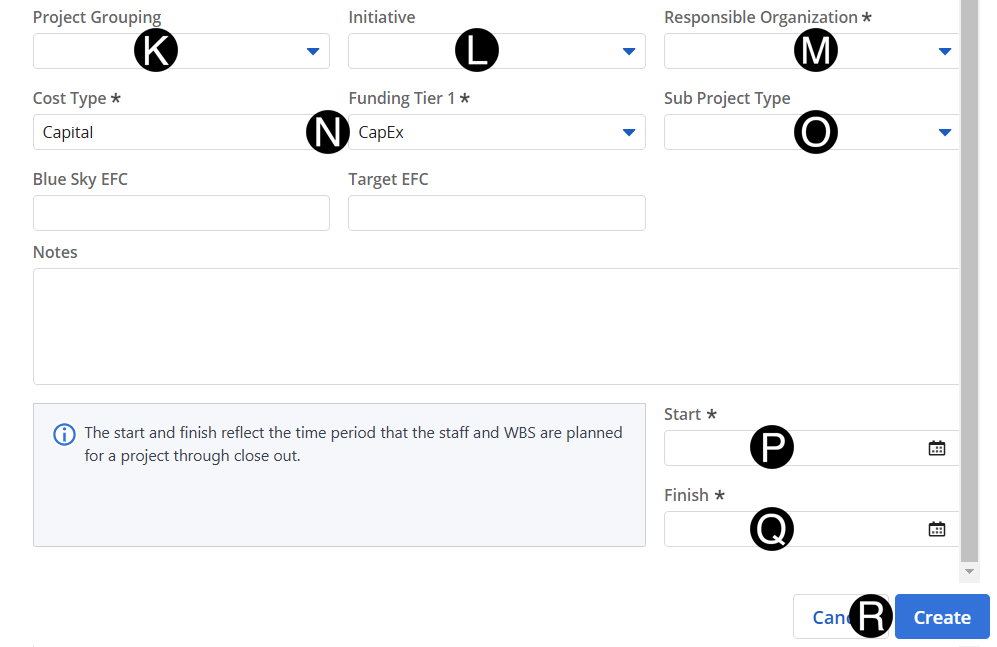Open the Initiative dropdown list
The width and height of the screenshot is (997, 647).
[628, 51]
